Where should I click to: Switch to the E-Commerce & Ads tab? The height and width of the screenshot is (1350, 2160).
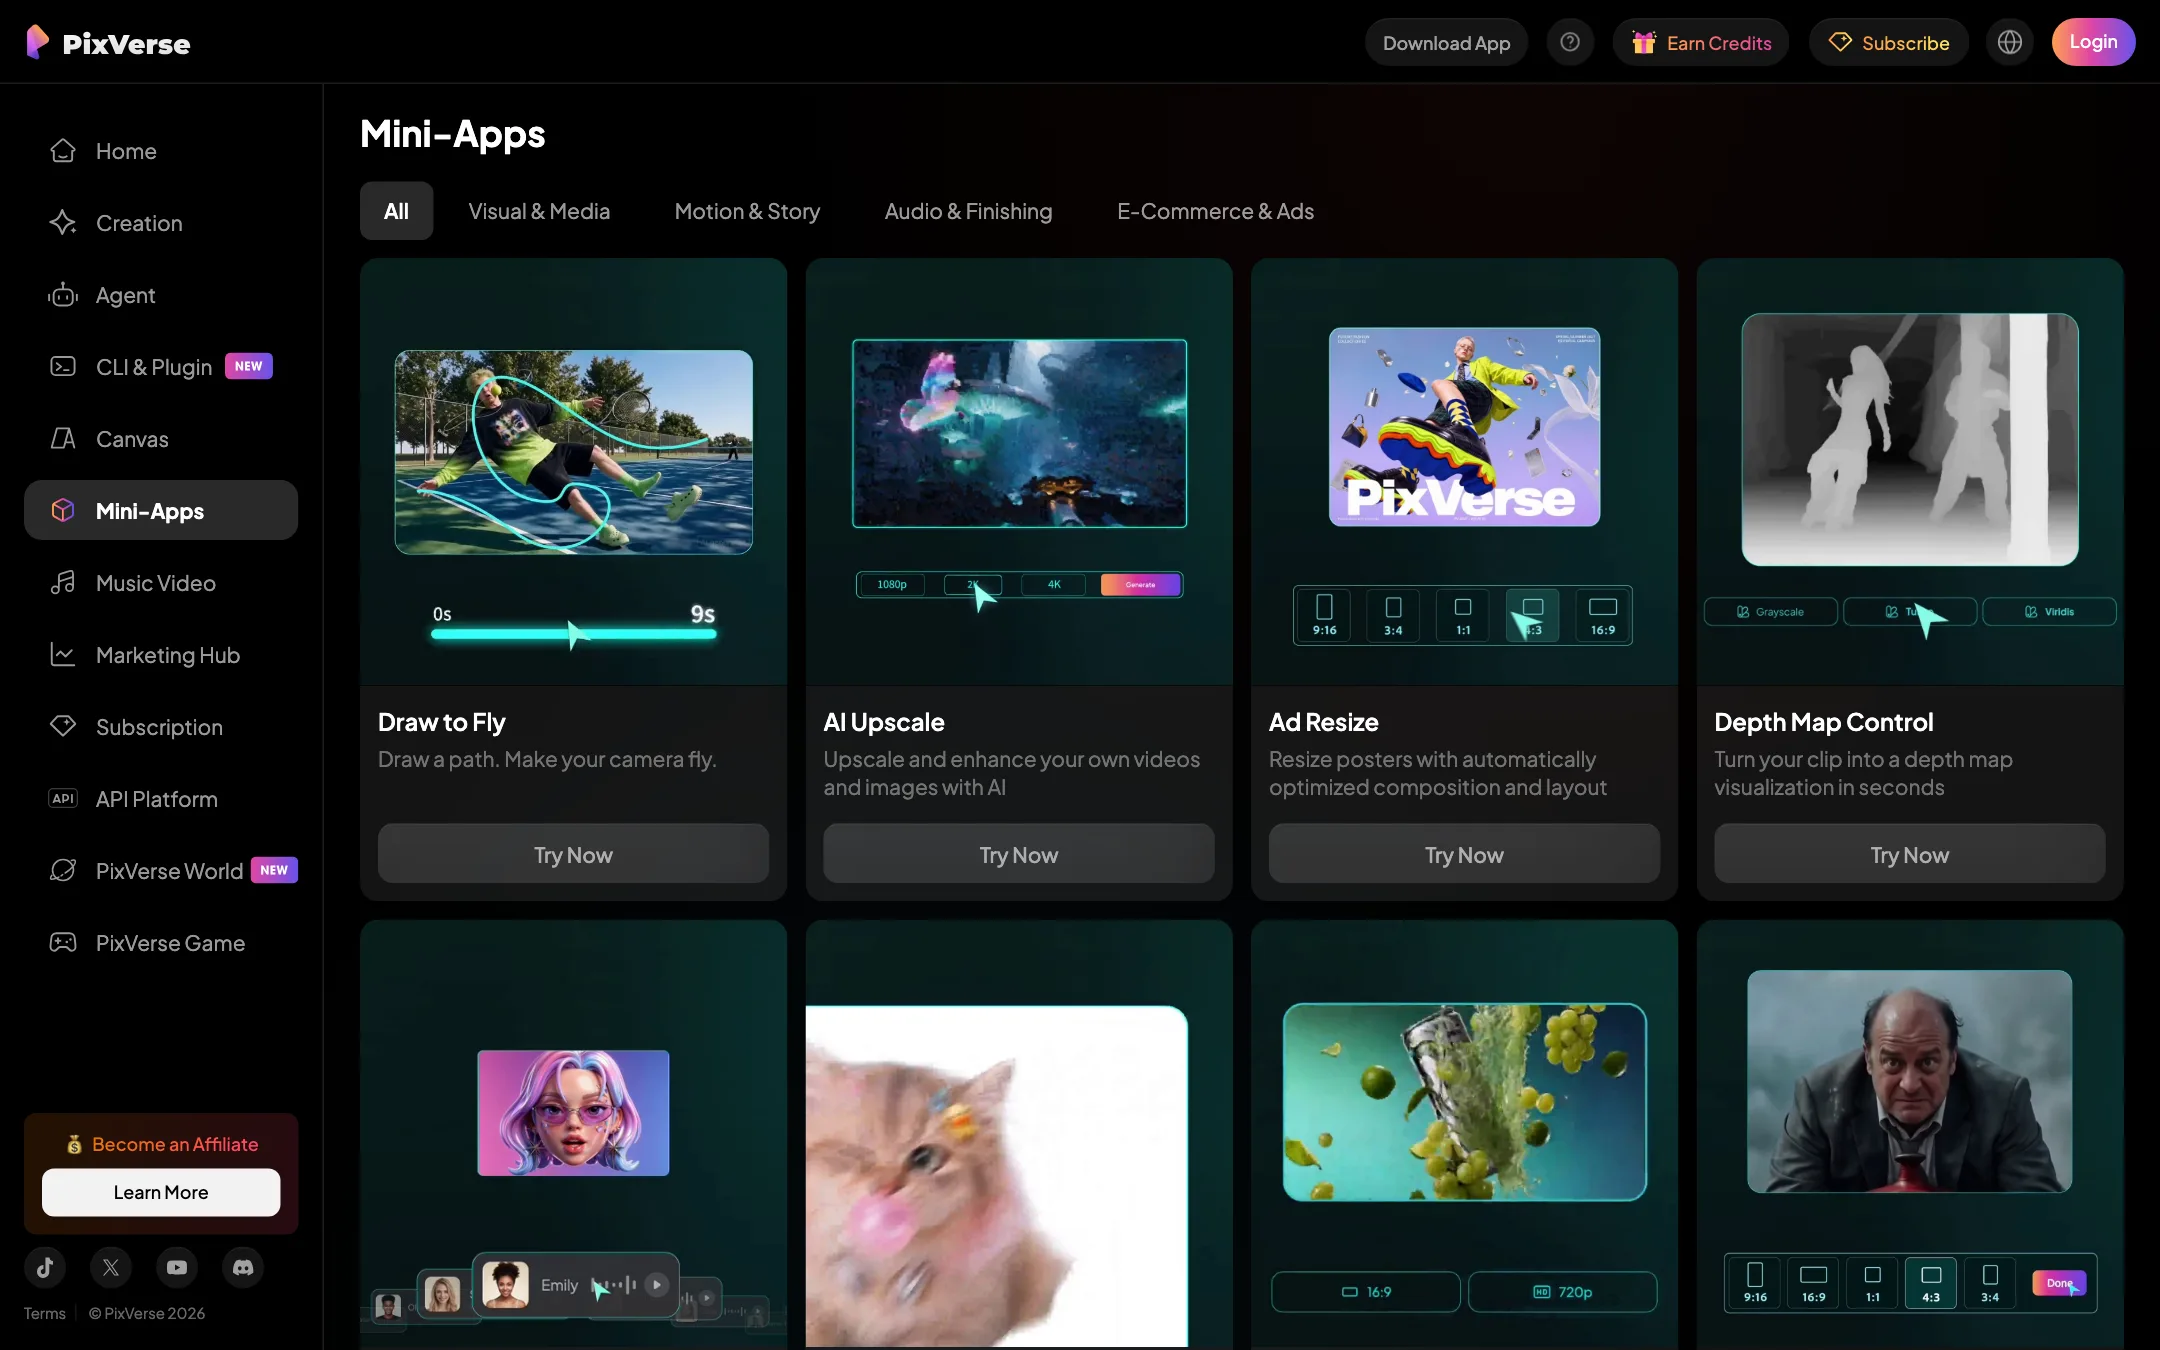coord(1215,211)
